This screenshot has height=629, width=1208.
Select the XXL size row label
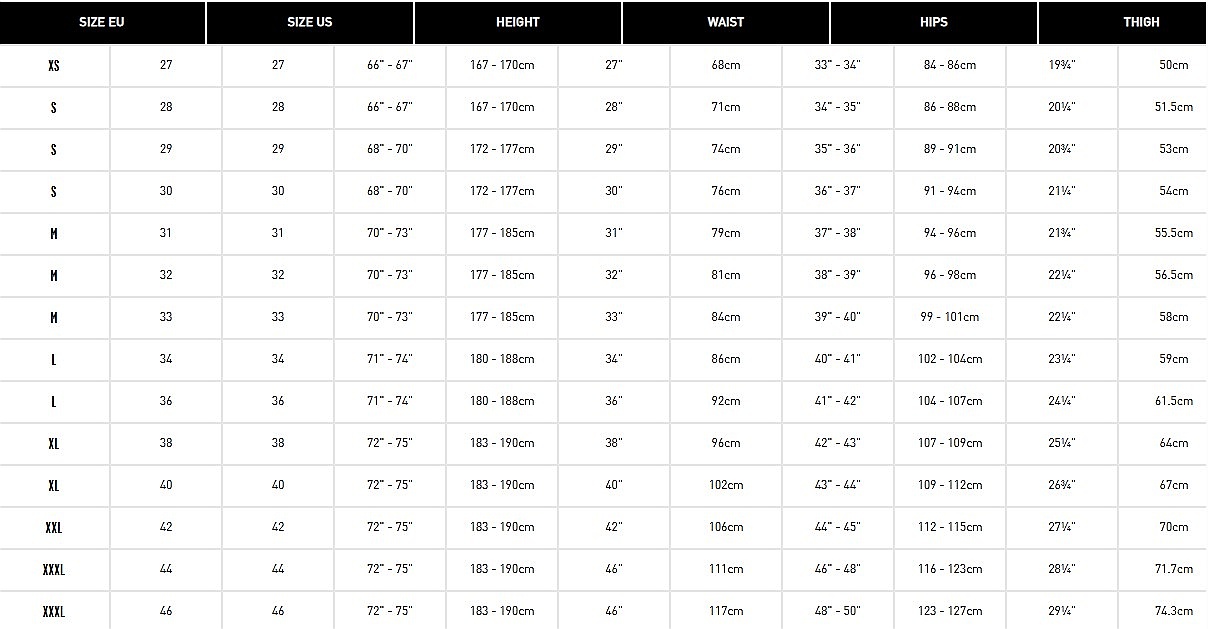(54, 527)
